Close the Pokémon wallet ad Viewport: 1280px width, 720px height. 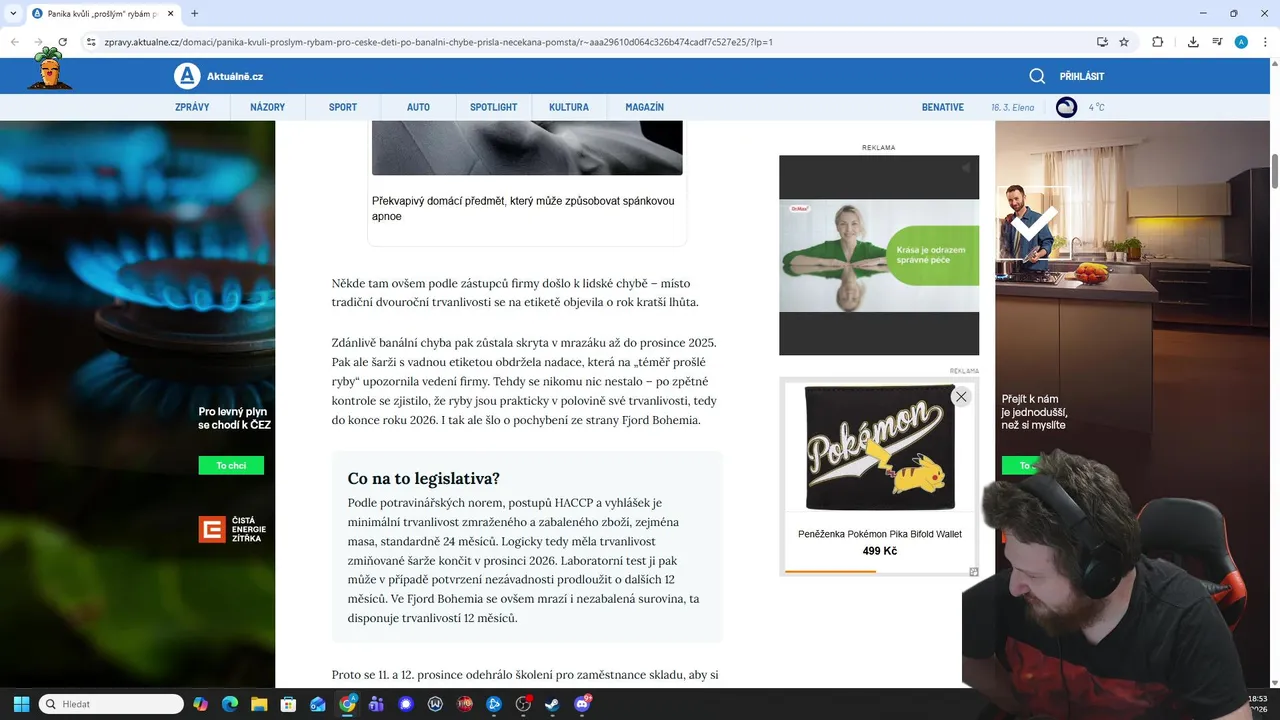coord(961,397)
